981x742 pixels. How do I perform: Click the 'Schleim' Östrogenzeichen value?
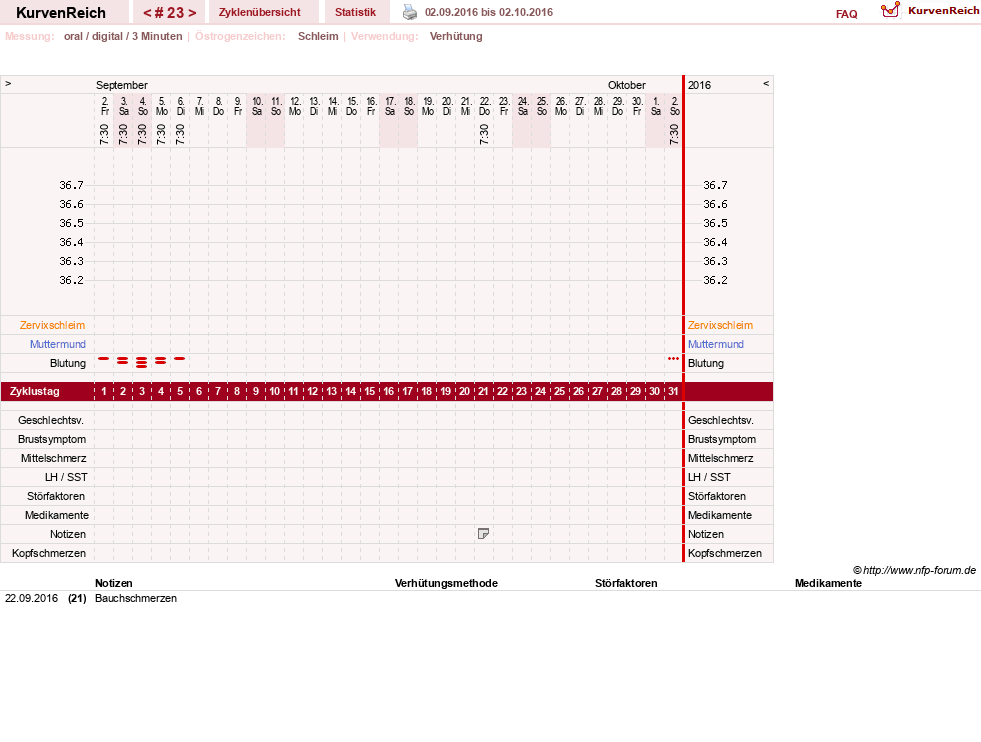tap(318, 36)
